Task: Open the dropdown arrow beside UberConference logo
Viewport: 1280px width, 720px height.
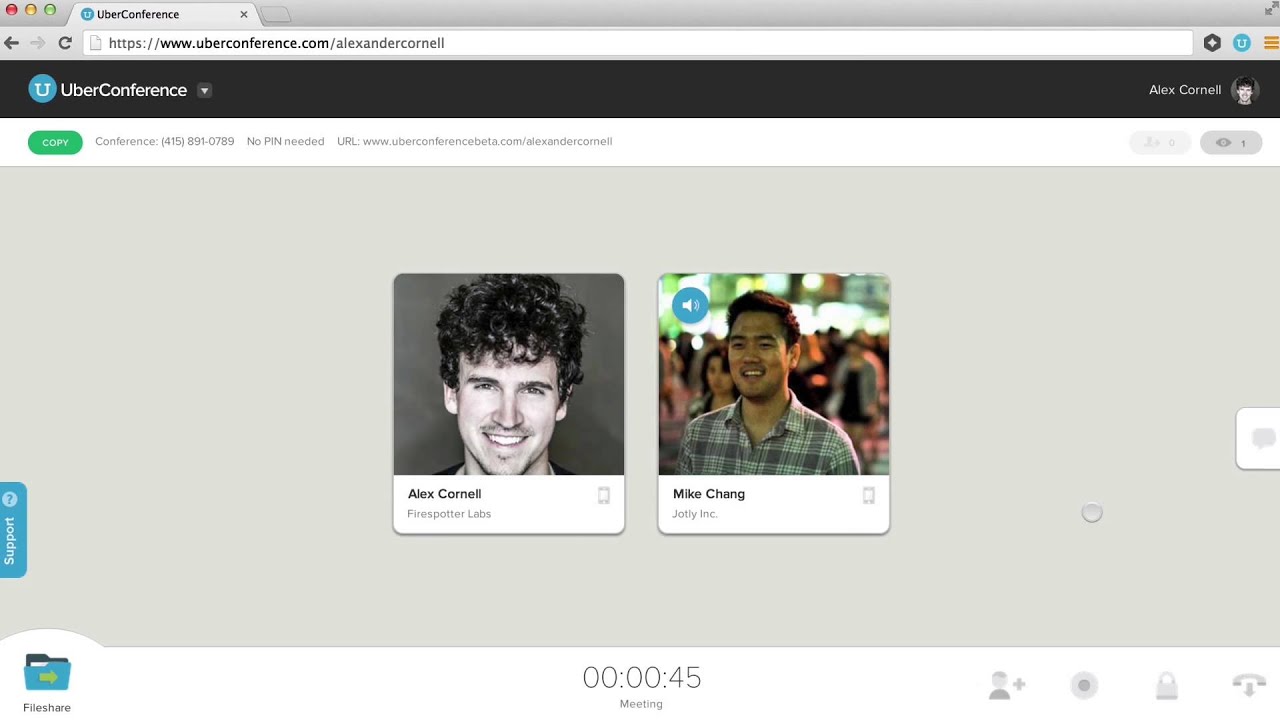Action: pyautogui.click(x=204, y=90)
